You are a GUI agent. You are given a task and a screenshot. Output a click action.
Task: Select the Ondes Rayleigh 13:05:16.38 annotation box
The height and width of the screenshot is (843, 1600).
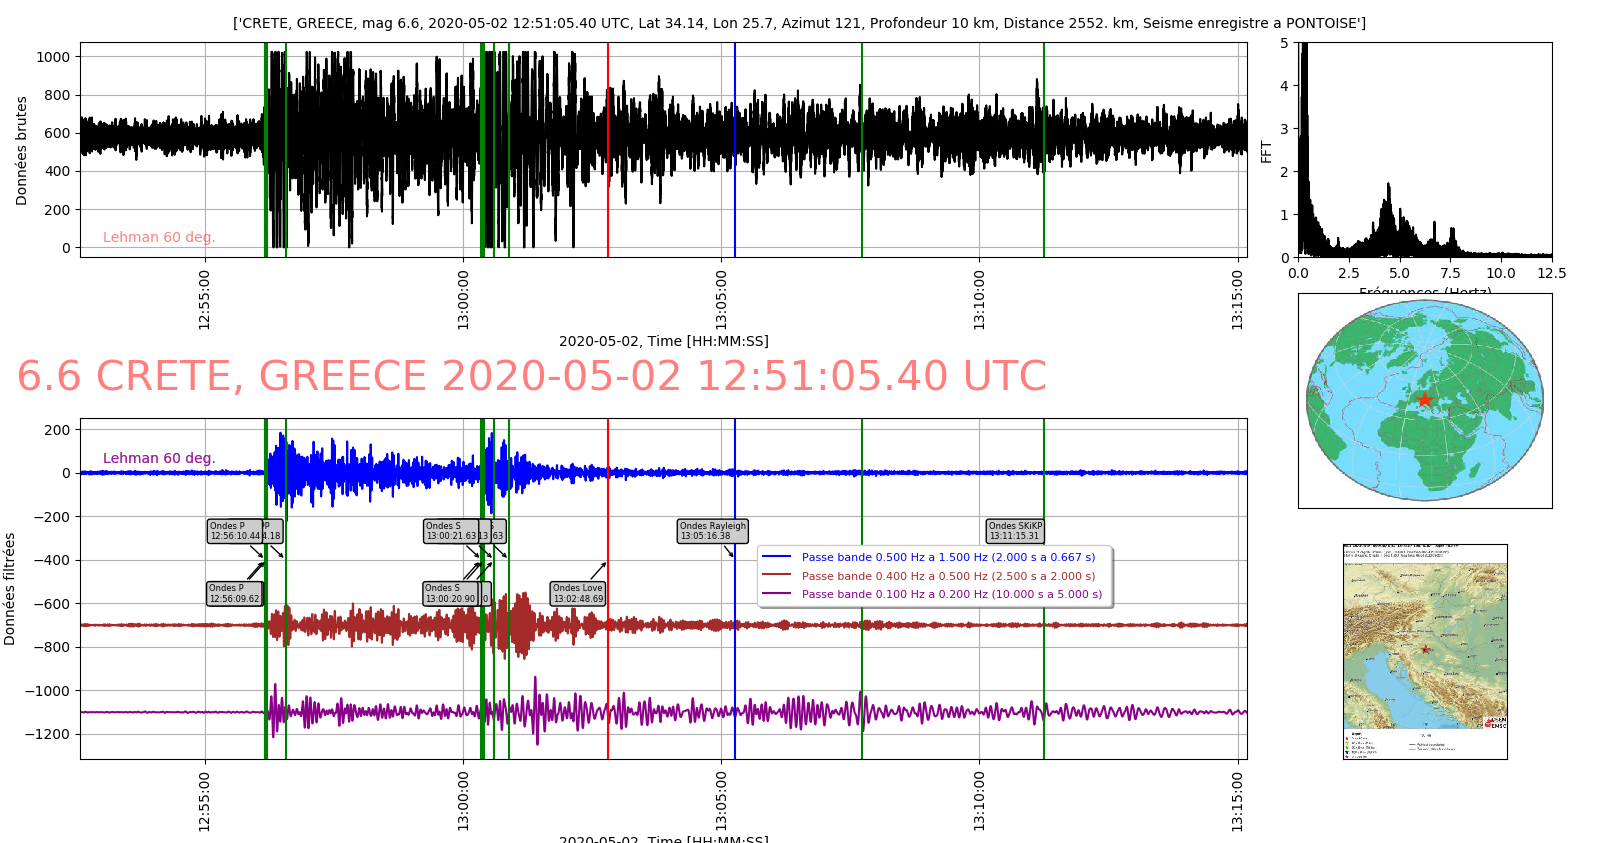(x=712, y=531)
